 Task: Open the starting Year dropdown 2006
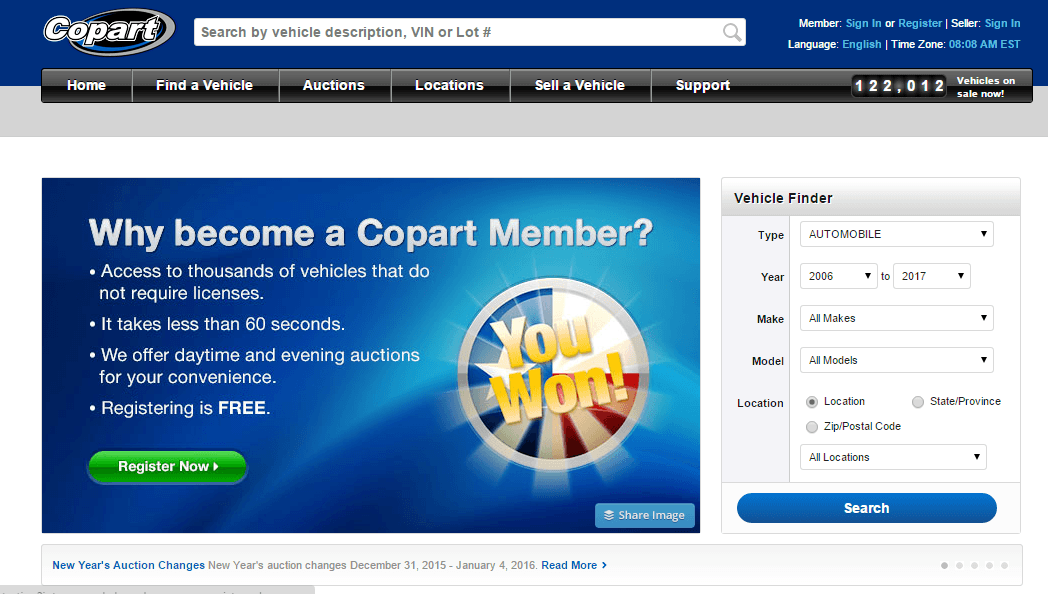(838, 276)
